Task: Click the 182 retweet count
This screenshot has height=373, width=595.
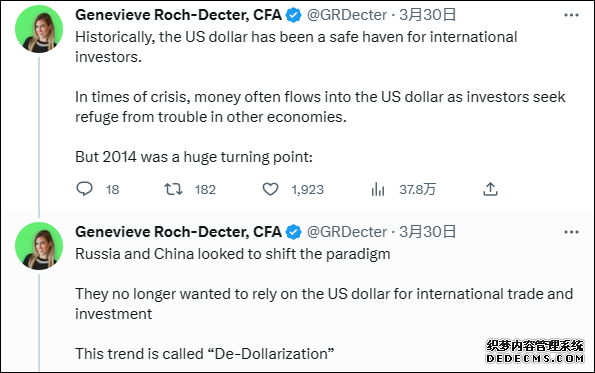Action: [x=205, y=189]
